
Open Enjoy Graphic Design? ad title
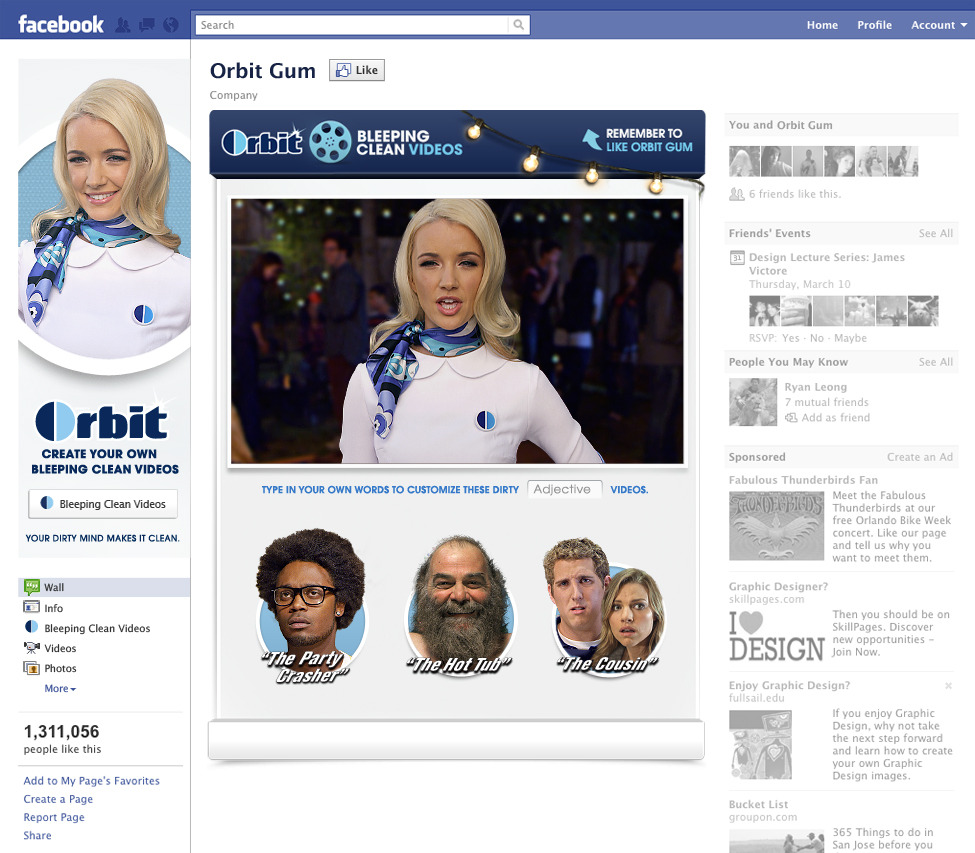pyautogui.click(x=789, y=685)
